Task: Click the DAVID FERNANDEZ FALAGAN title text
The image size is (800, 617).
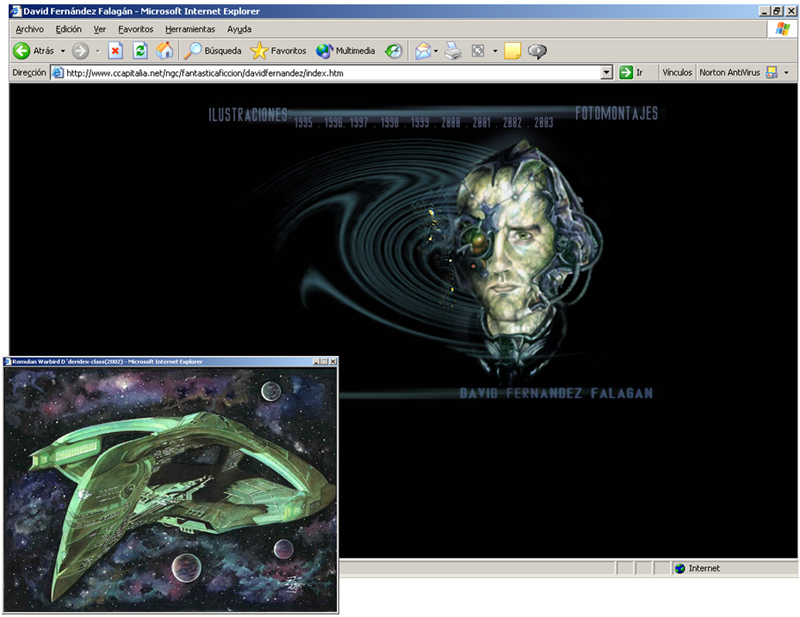Action: pyautogui.click(x=556, y=393)
